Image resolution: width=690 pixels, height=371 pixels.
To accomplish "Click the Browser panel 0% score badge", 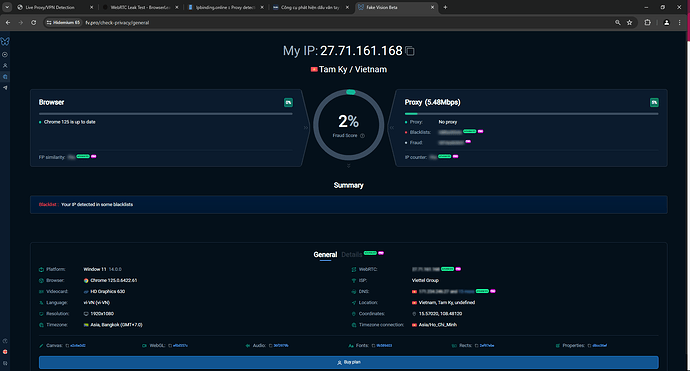I will [x=288, y=103].
